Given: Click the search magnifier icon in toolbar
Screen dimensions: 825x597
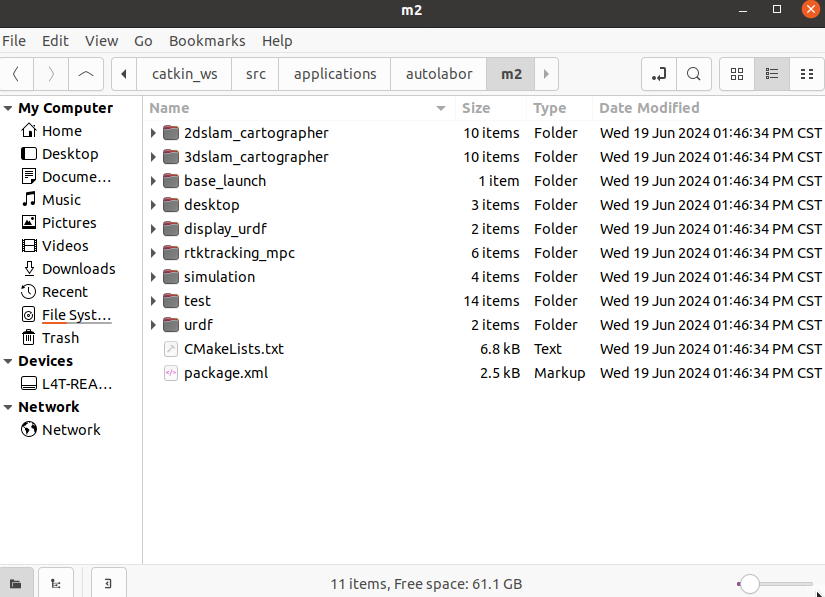Looking at the screenshot, I should (693, 74).
